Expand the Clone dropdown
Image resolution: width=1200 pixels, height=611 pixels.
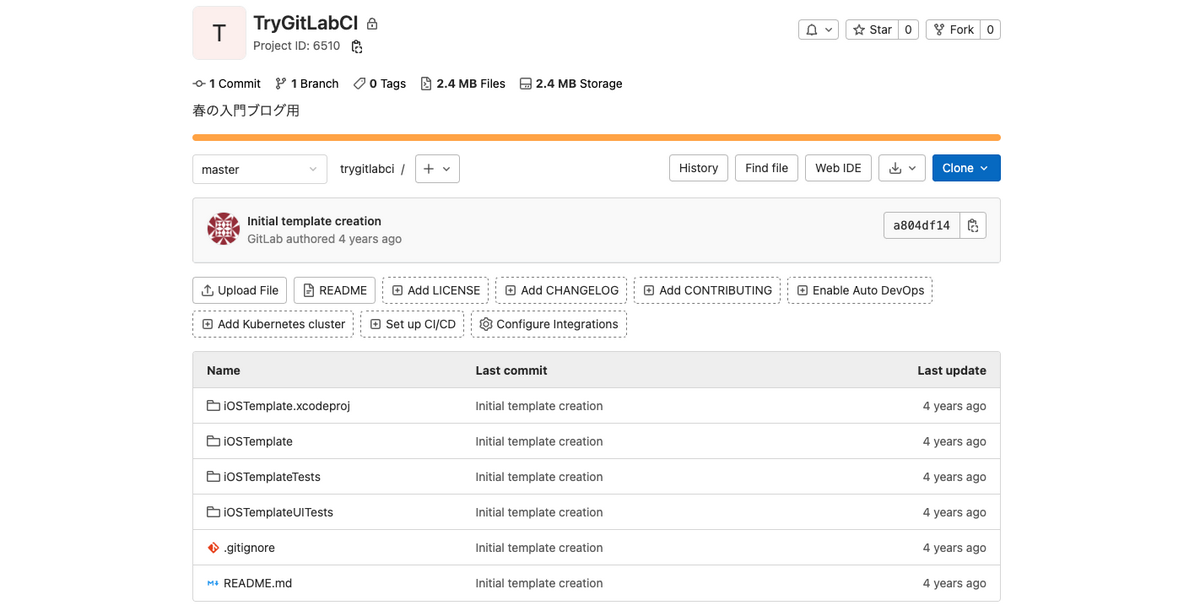966,168
